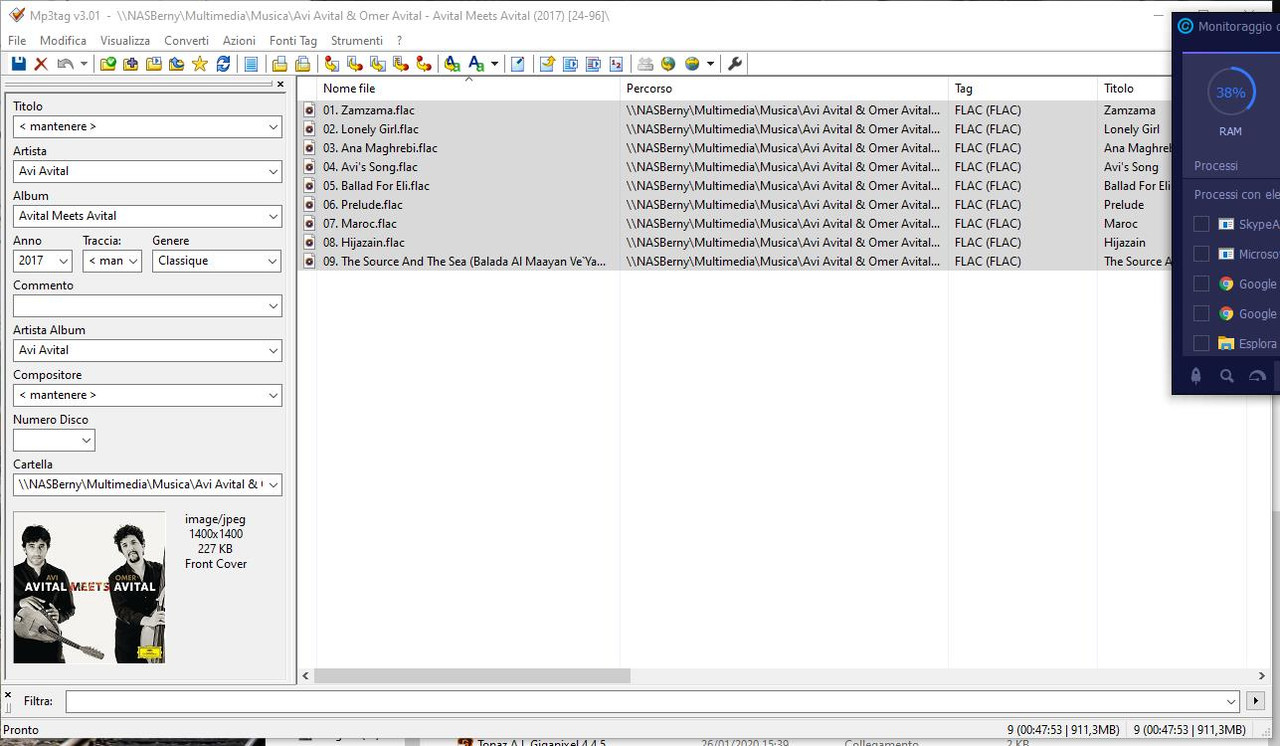Click the Change directory folder icon

(x=108, y=64)
